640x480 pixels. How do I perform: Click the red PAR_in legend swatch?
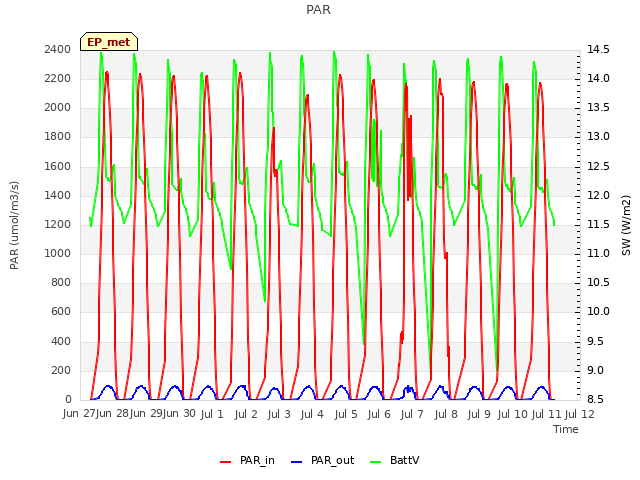[x=226, y=462]
